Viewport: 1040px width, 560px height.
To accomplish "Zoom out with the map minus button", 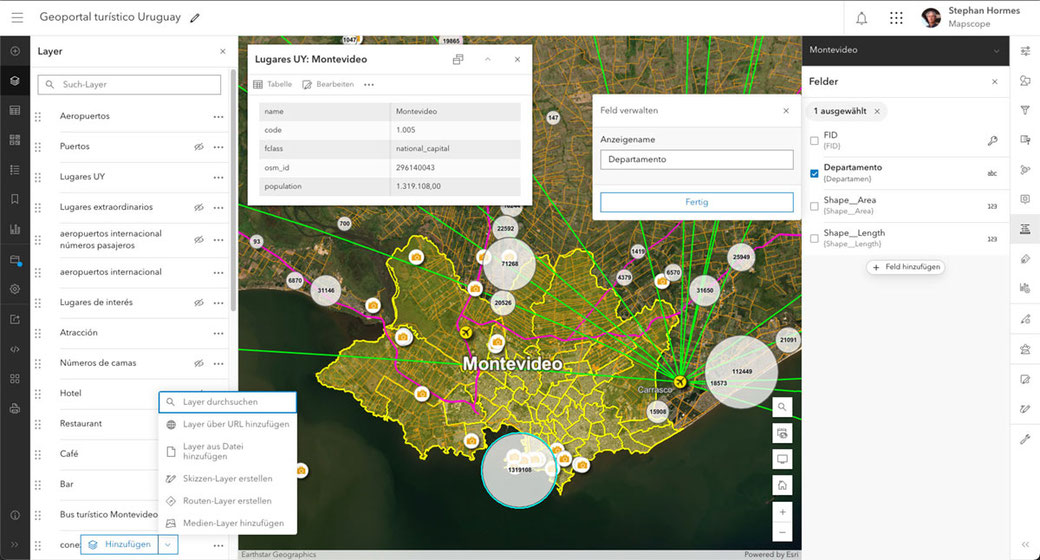I will [x=782, y=531].
